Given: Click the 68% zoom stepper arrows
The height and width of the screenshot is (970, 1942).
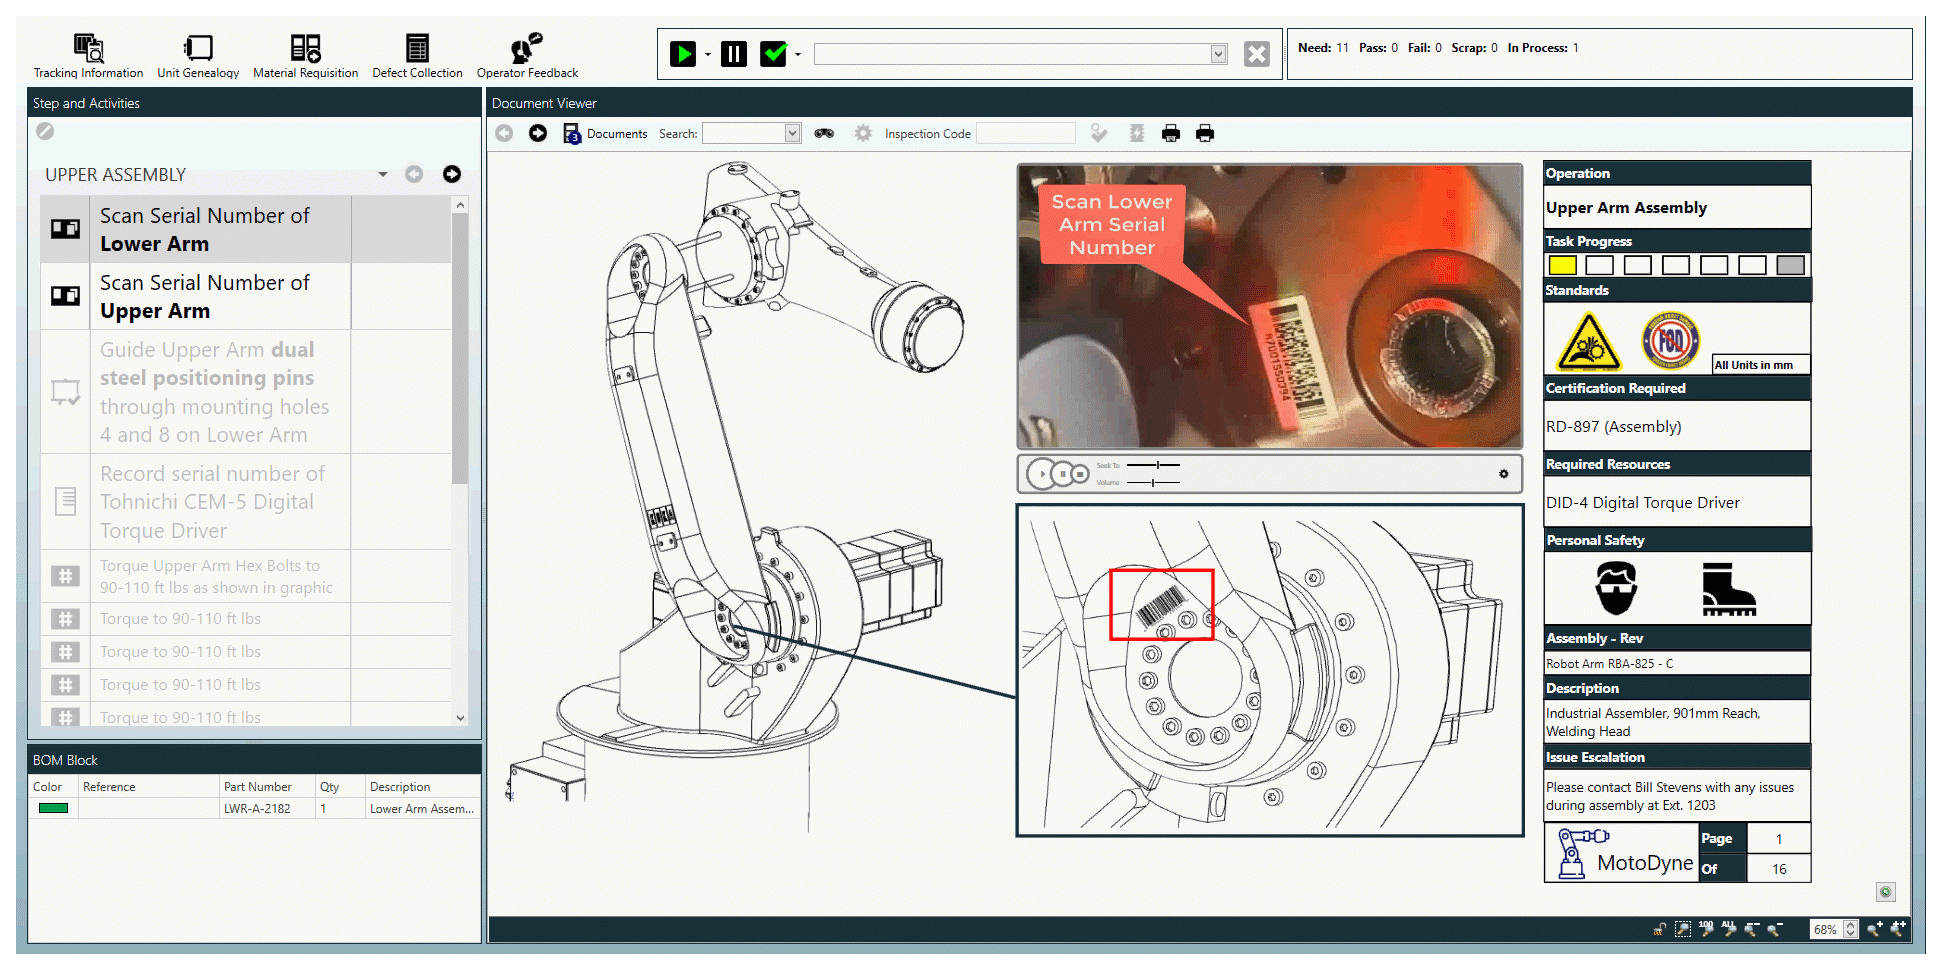Looking at the screenshot, I should (1850, 929).
